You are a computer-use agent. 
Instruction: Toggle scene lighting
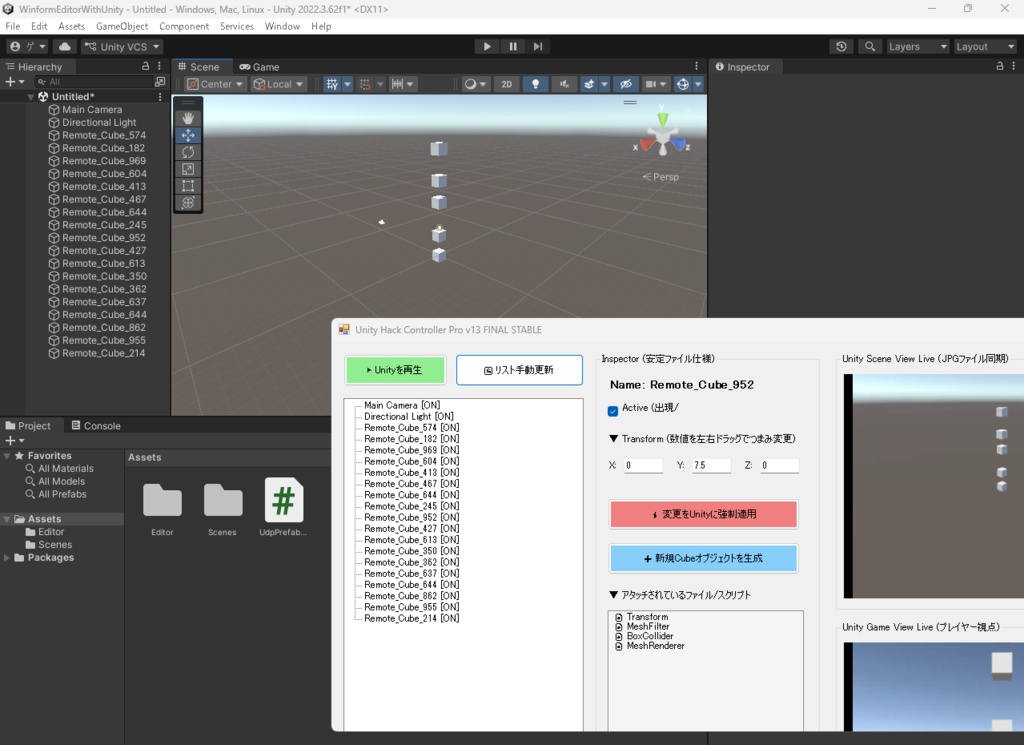[536, 84]
